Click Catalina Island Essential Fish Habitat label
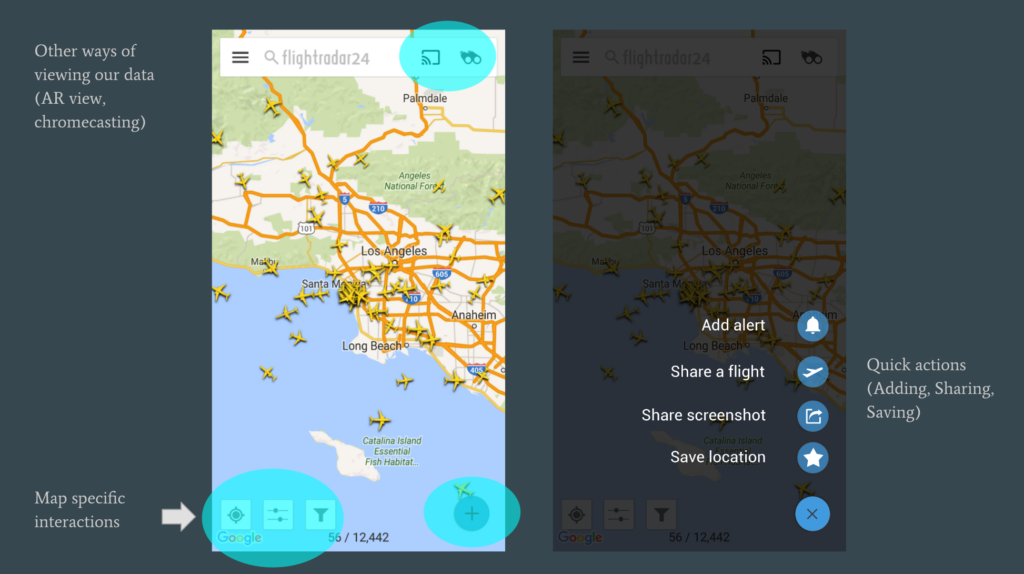The width and height of the screenshot is (1024, 574). click(x=392, y=451)
